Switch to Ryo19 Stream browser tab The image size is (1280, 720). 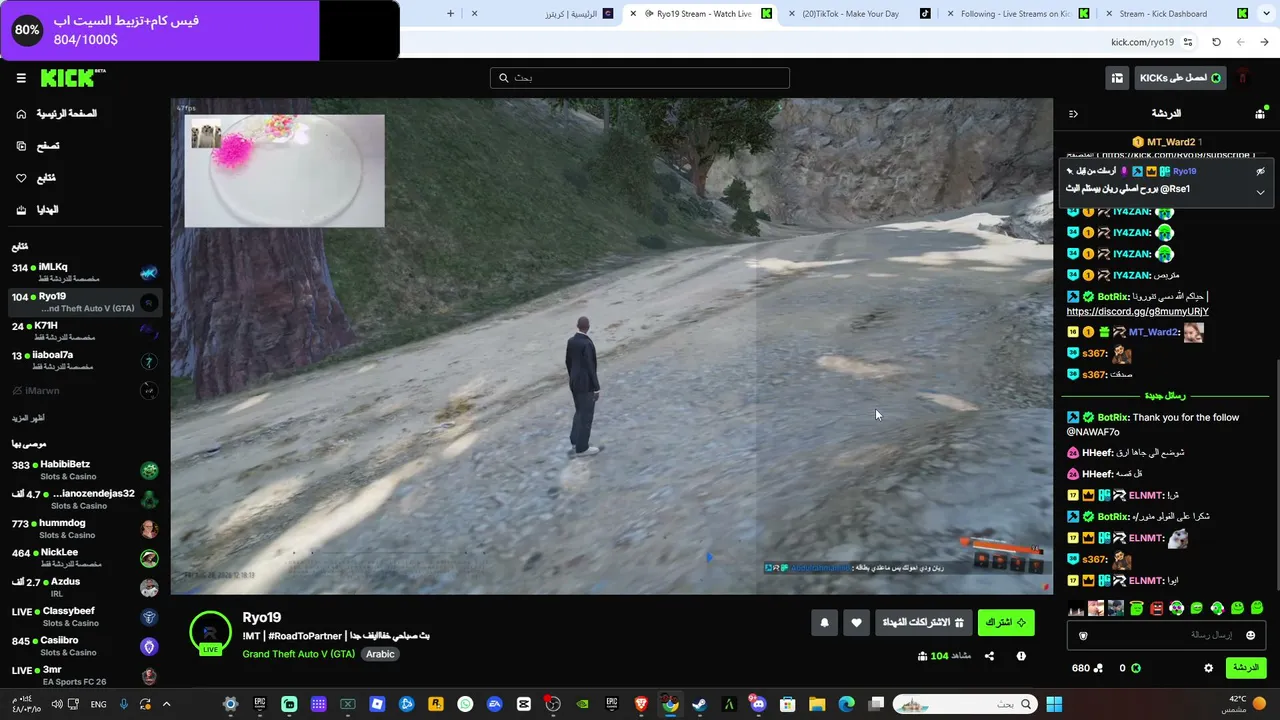pyautogui.click(x=700, y=14)
